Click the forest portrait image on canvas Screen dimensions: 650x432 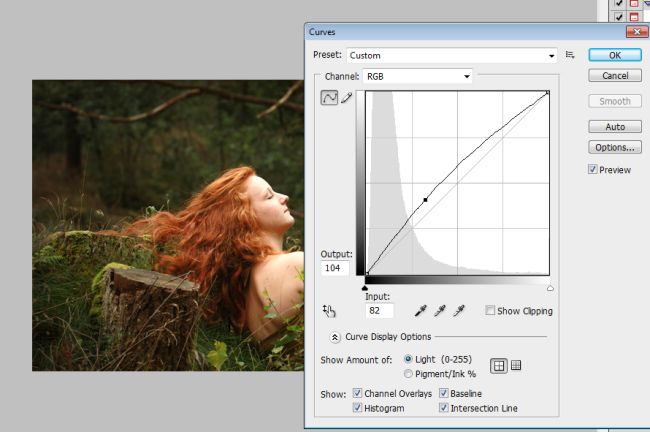tap(168, 226)
